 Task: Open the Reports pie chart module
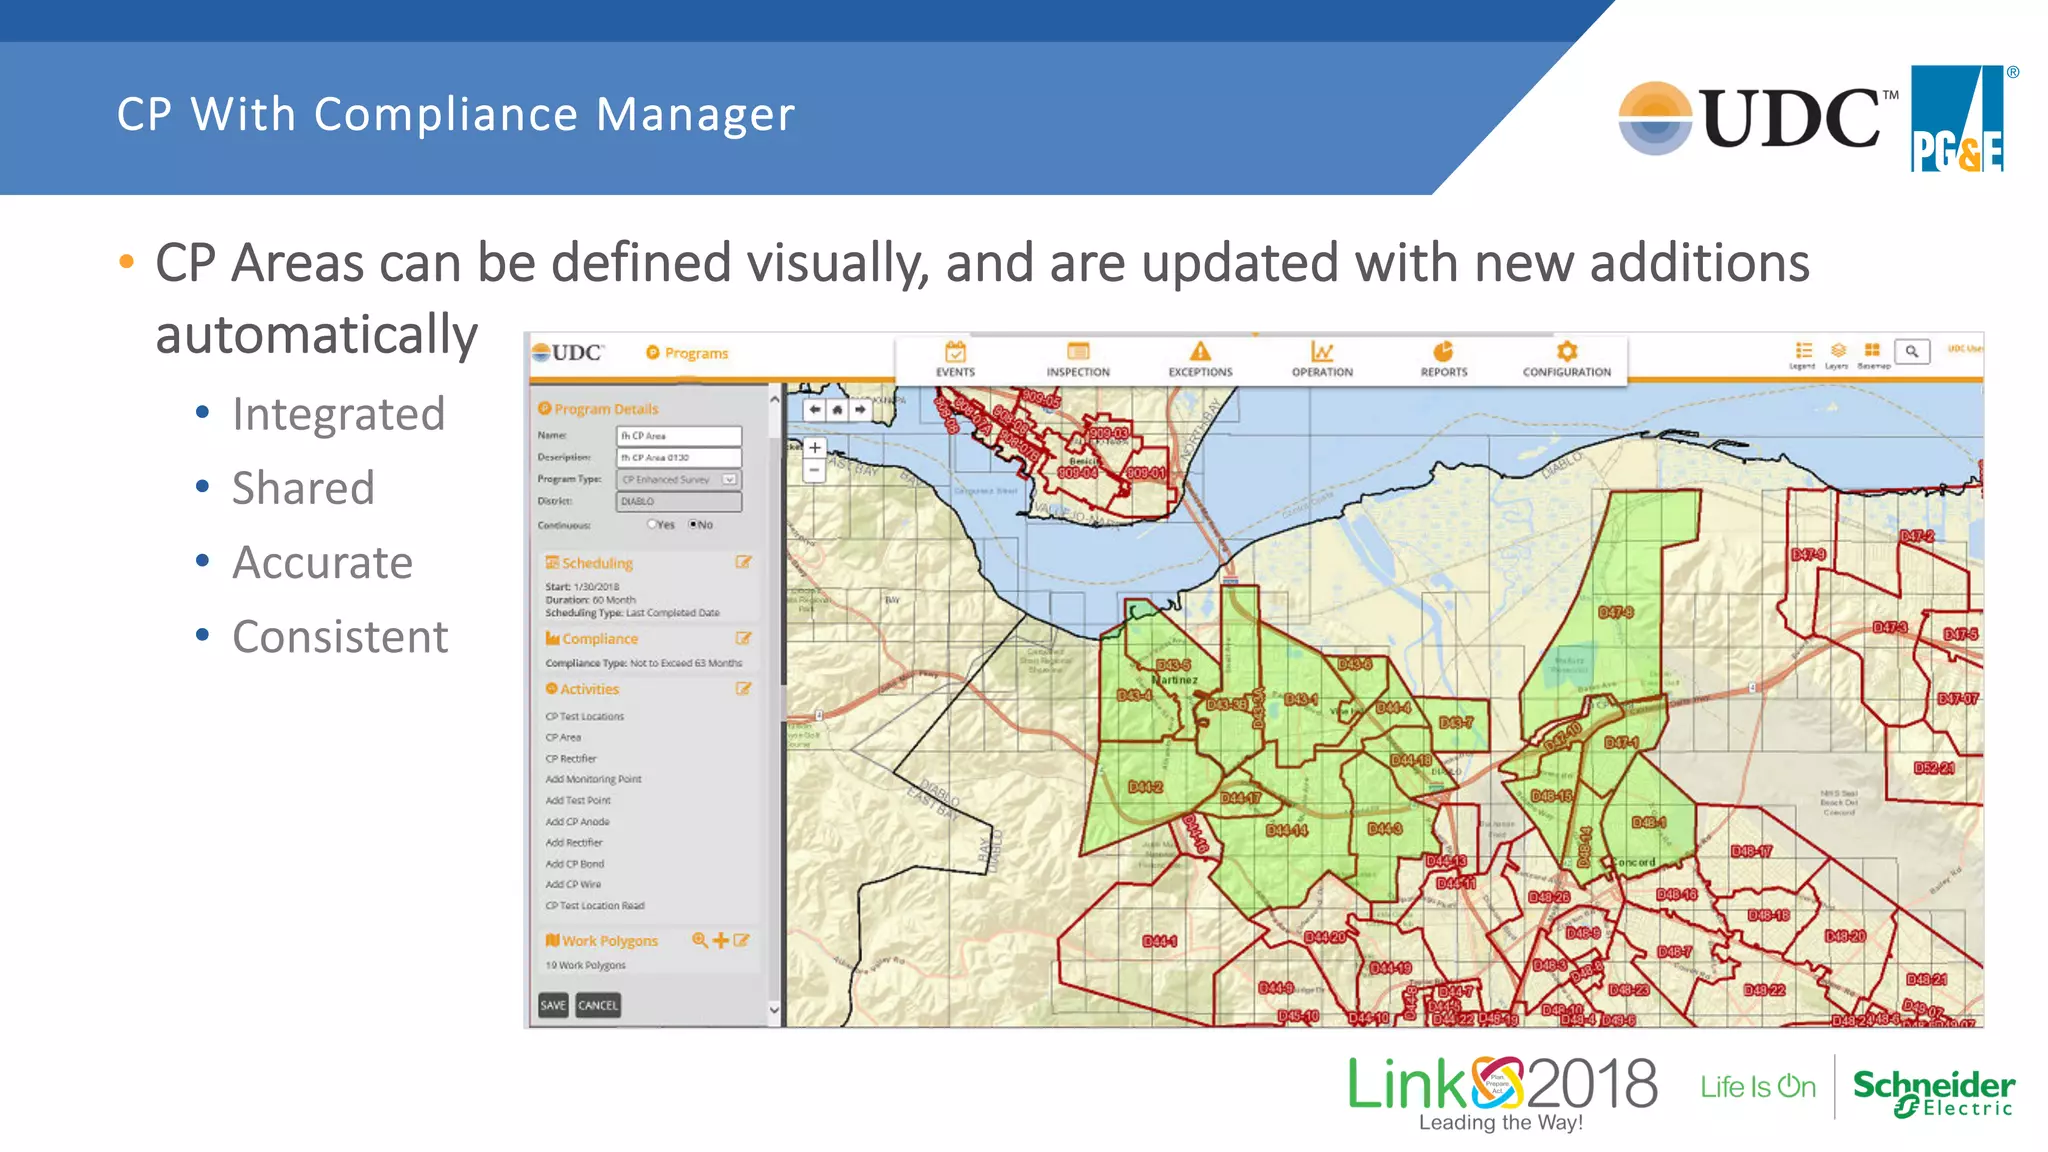pos(1443,359)
